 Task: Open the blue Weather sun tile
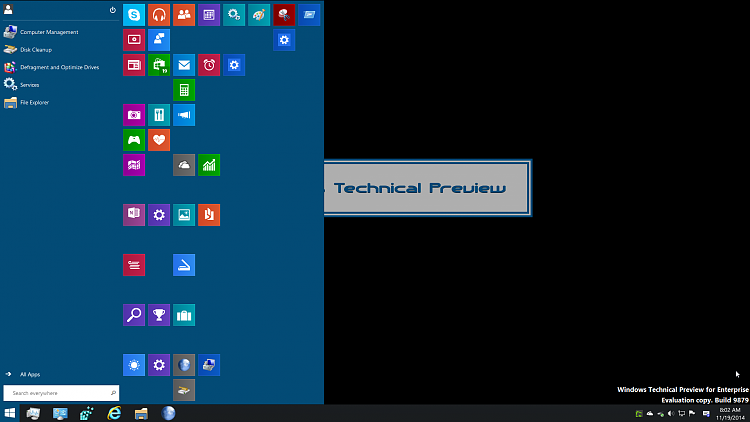pos(134,365)
